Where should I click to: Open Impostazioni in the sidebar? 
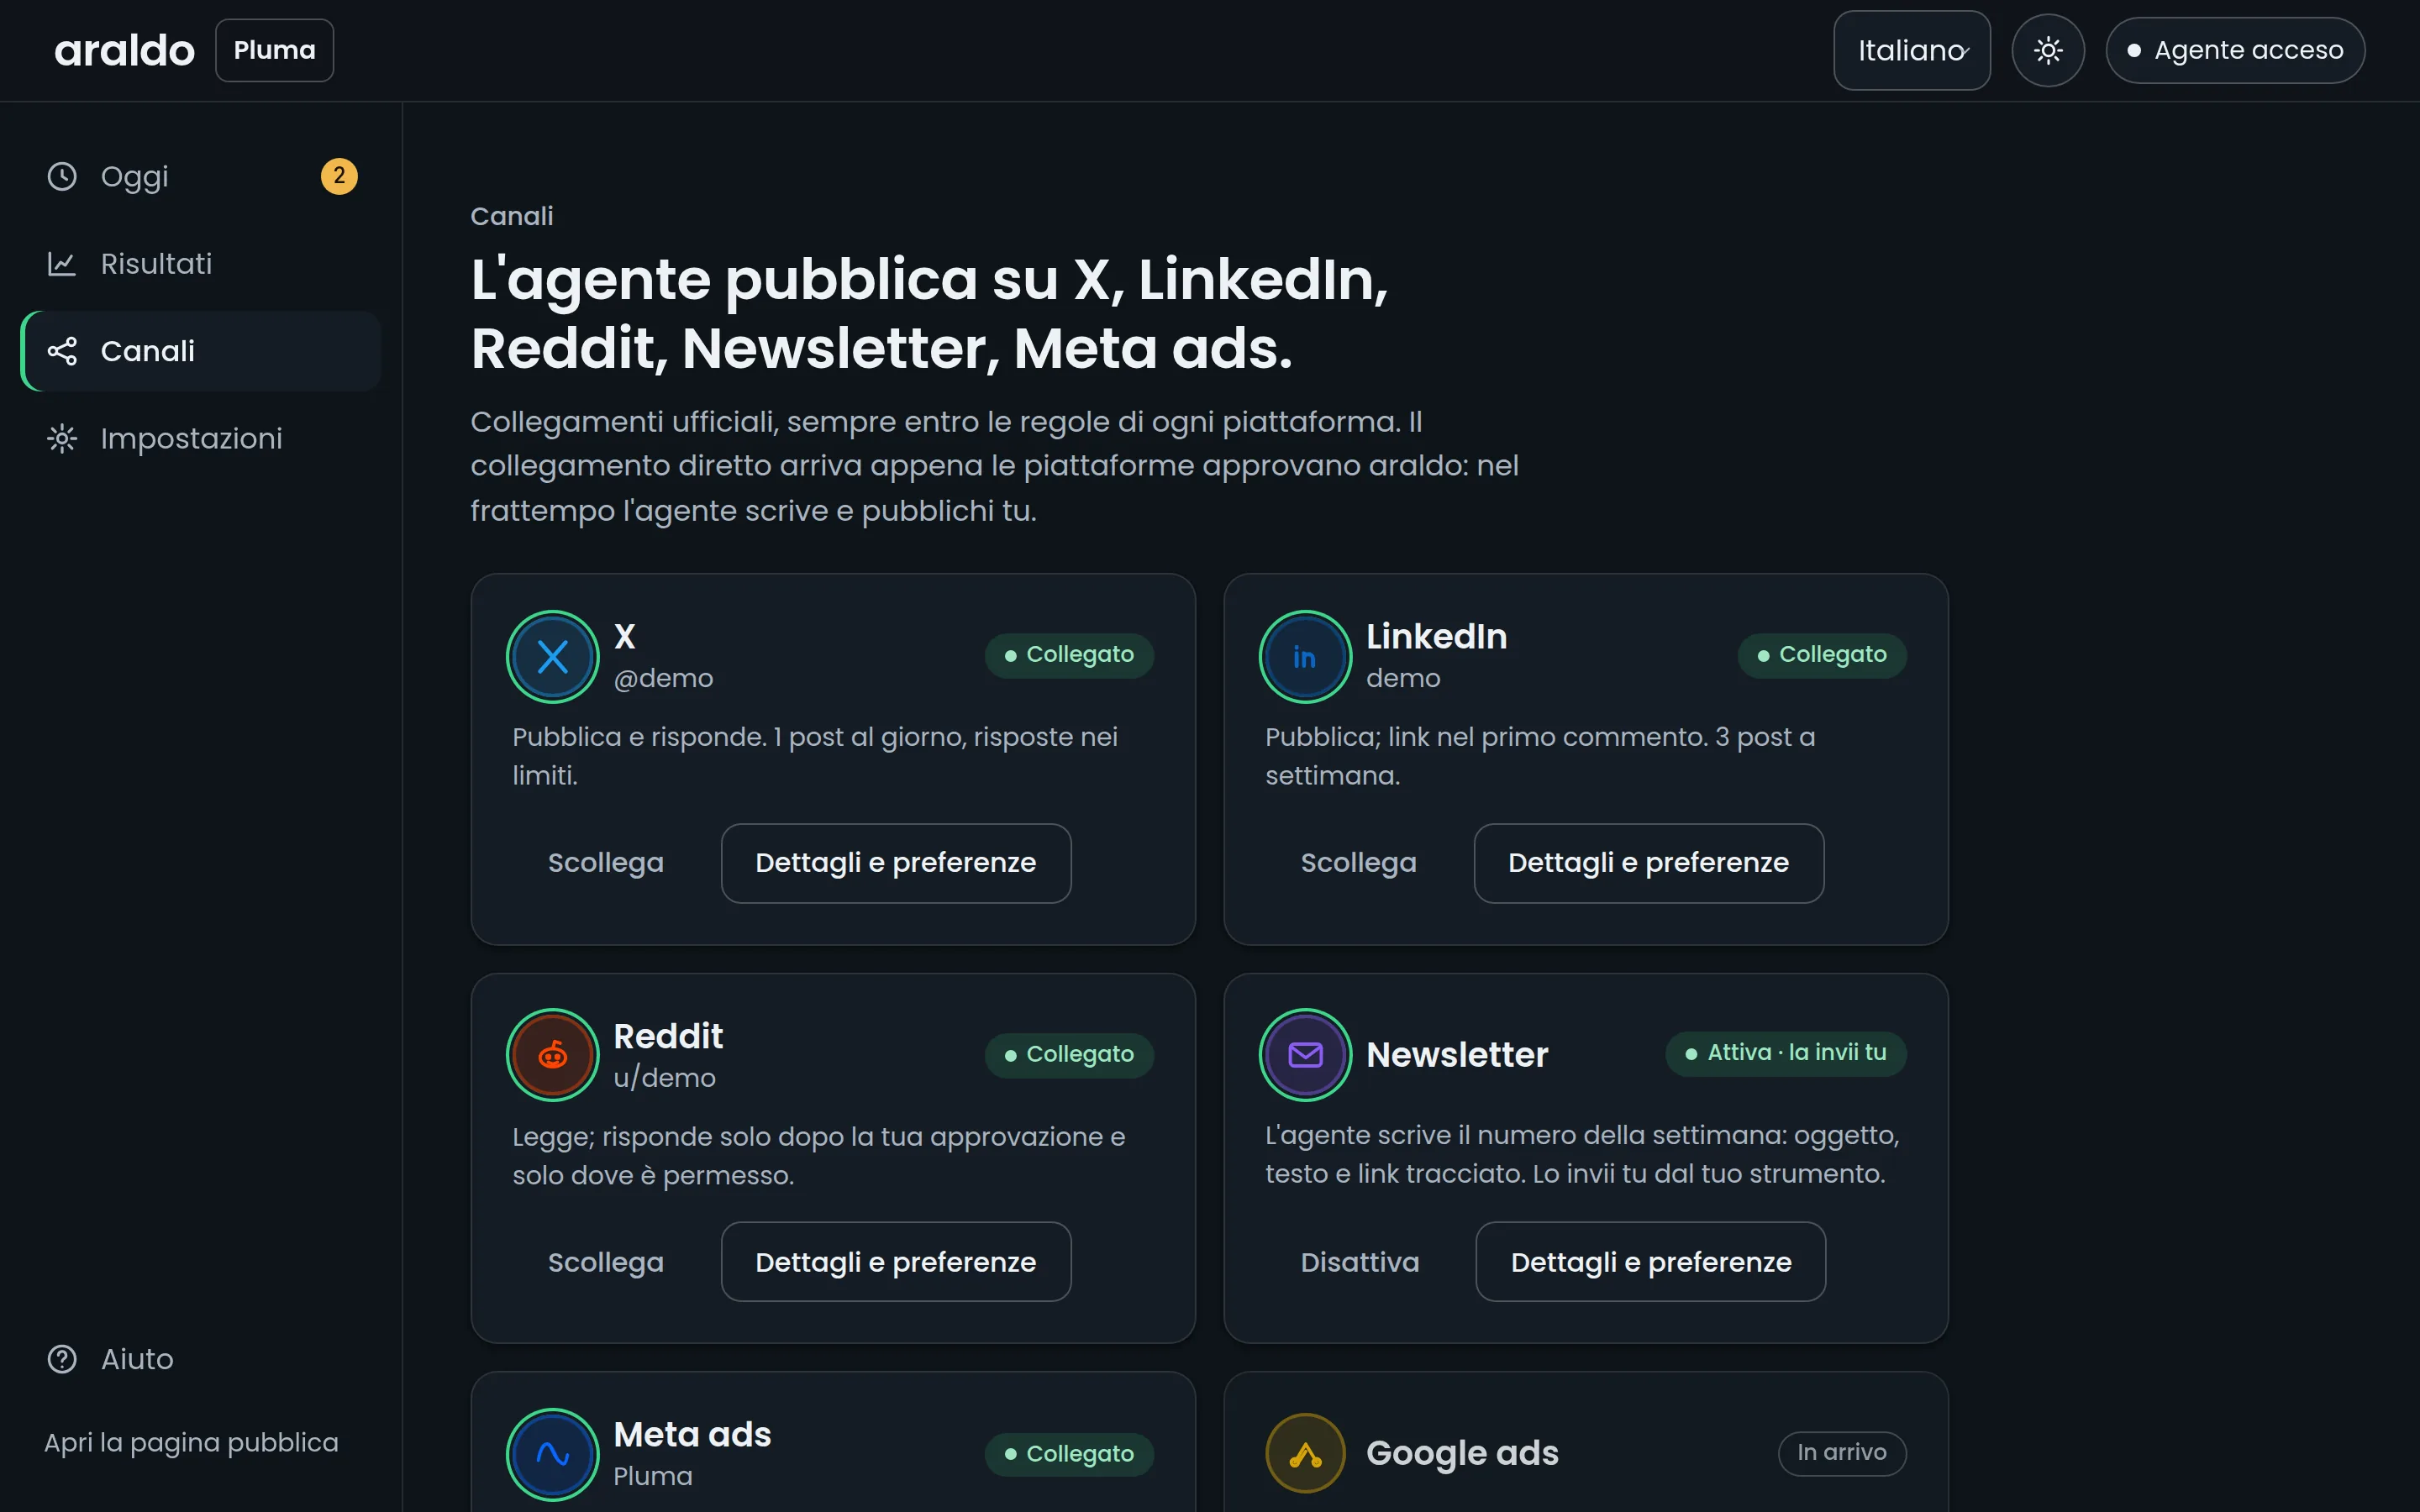point(201,438)
